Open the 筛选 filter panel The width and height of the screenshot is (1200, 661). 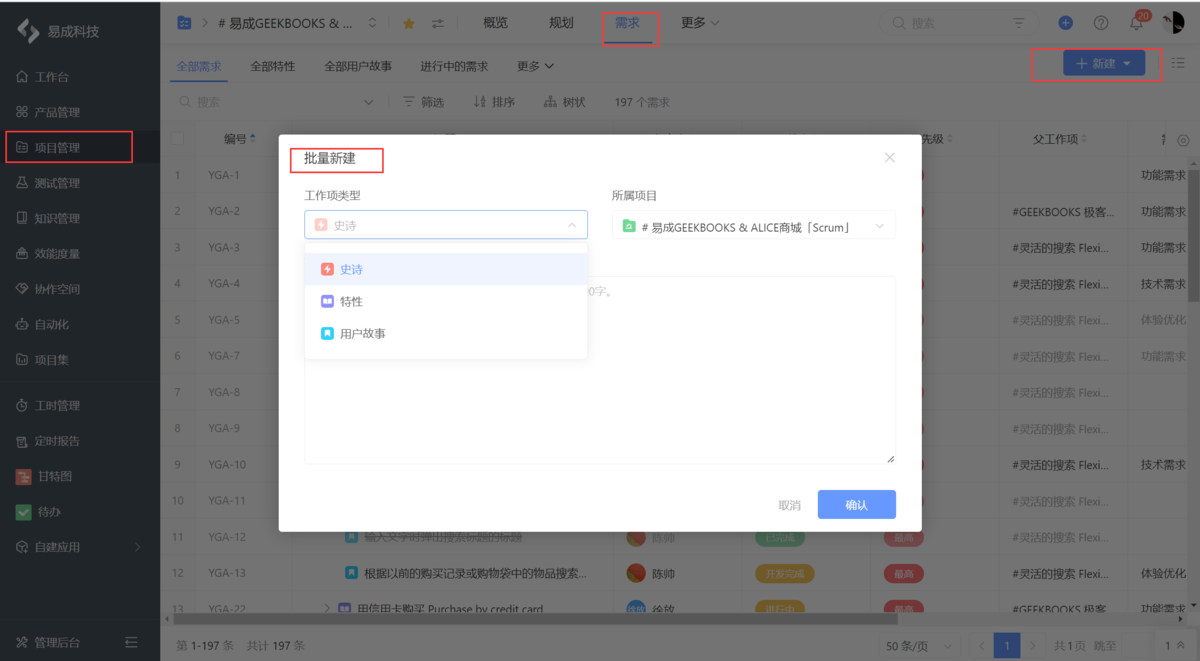(424, 101)
